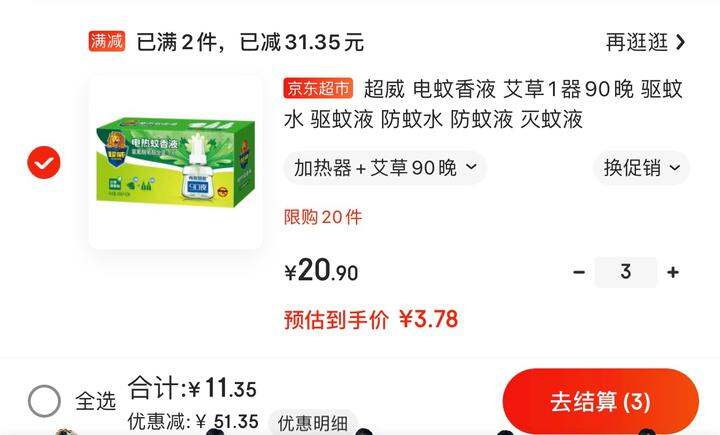Click the 京东超市 store tag

coord(318,88)
